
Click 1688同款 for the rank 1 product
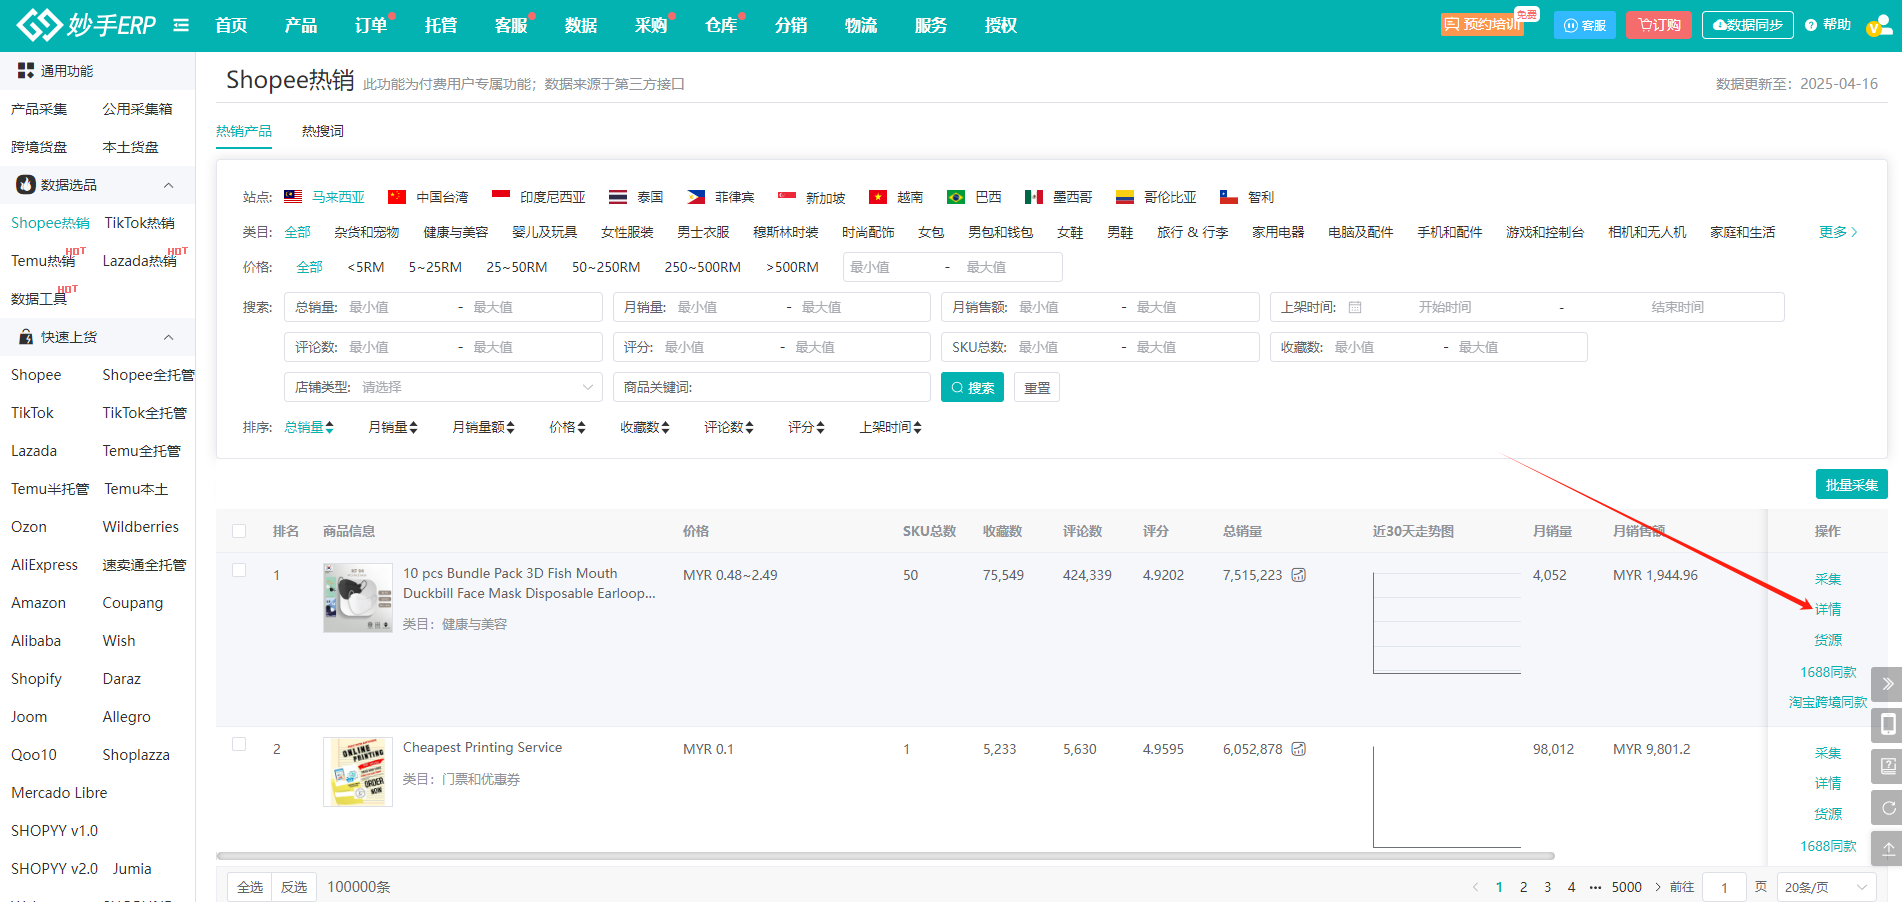[1828, 672]
